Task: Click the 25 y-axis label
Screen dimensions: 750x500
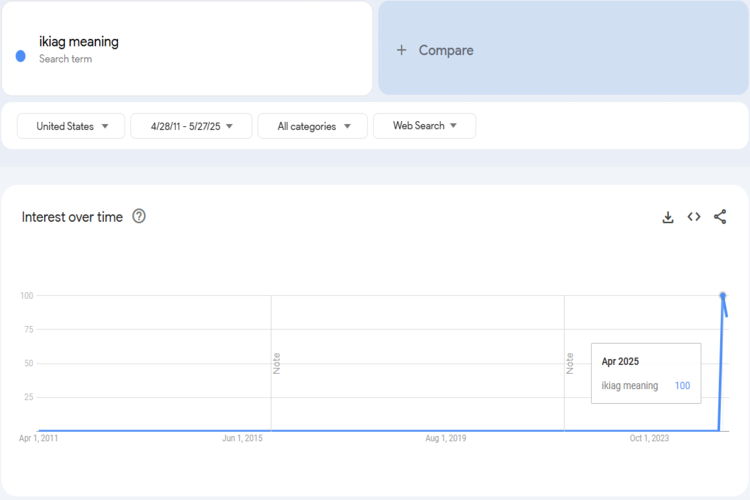Action: 29,397
